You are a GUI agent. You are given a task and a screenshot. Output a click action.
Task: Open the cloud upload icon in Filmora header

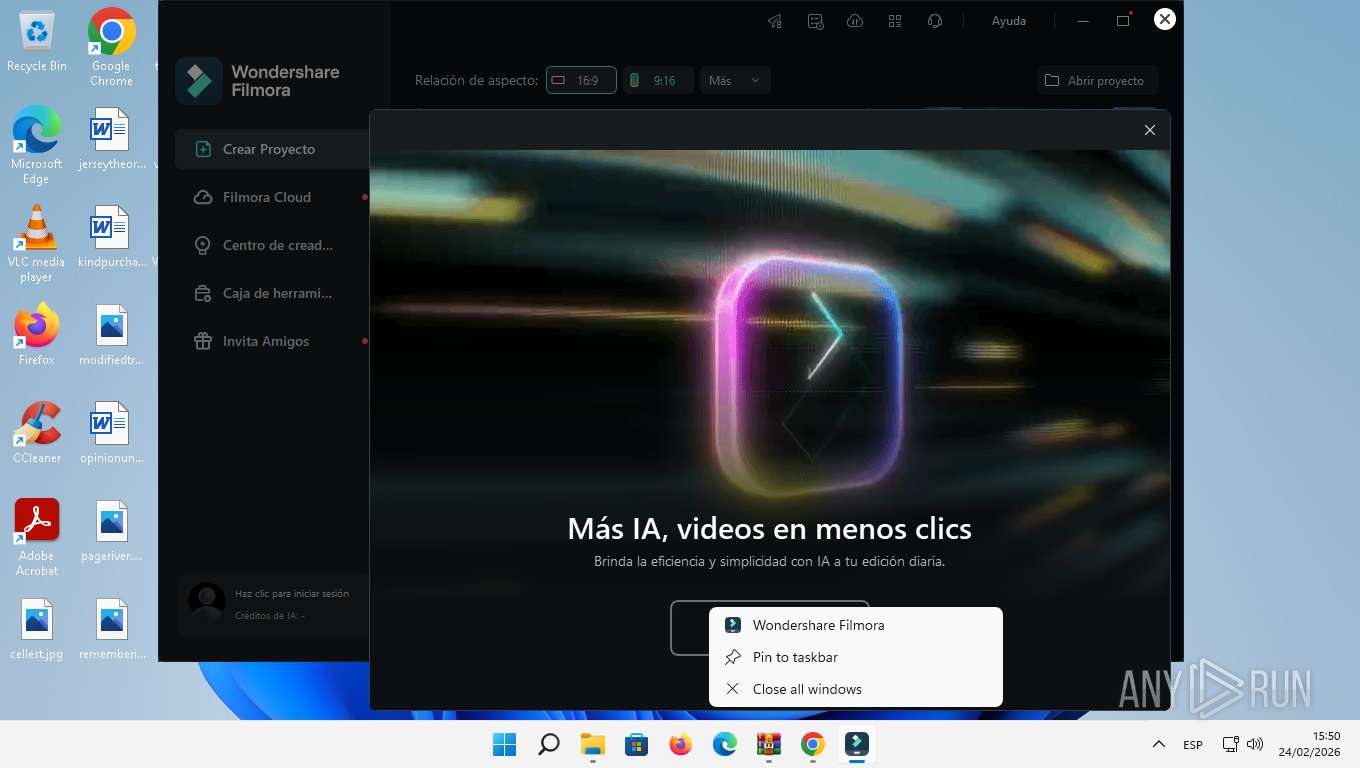point(855,21)
